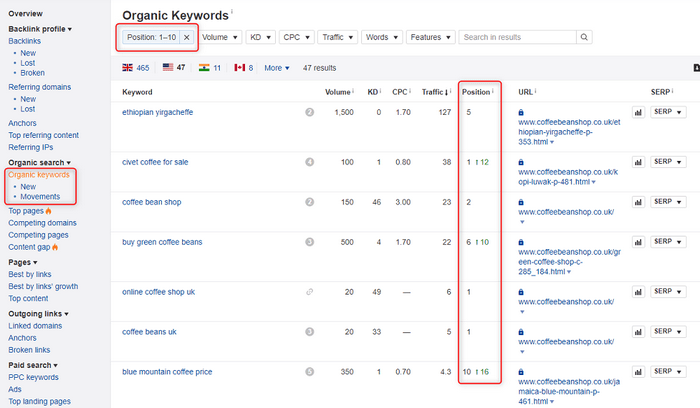The image size is (700, 408).
Task: Open Backlinks in the sidebar
Action: (x=25, y=41)
